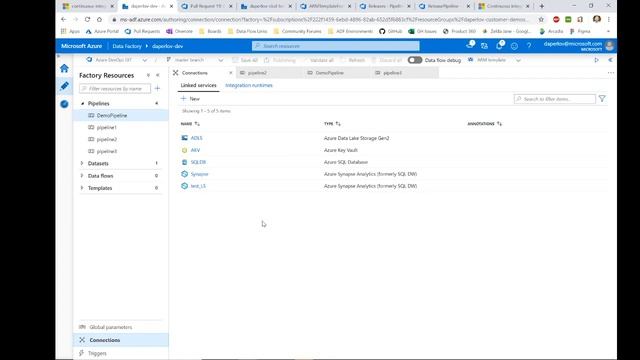Close the Connections tab
The image size is (640, 360).
[x=231, y=73]
